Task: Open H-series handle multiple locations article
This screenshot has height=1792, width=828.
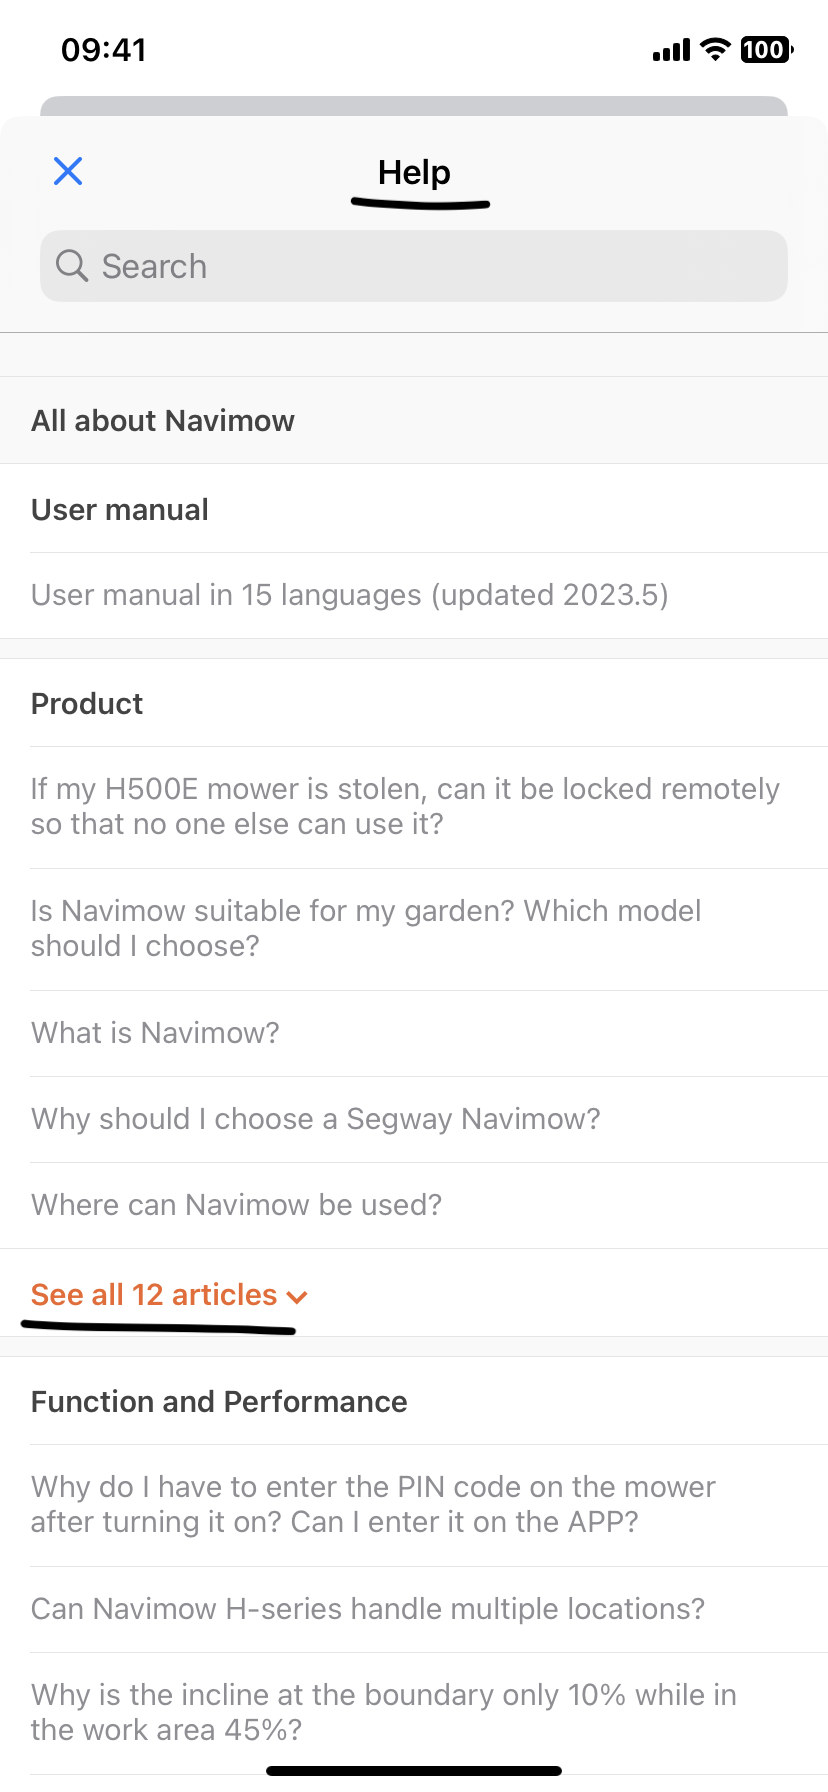Action: point(367,1609)
